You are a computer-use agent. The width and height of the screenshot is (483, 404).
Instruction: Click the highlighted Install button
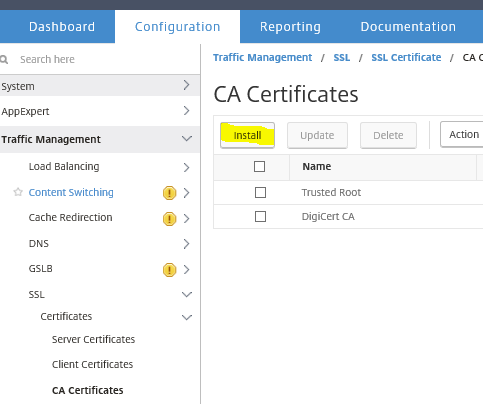point(247,135)
